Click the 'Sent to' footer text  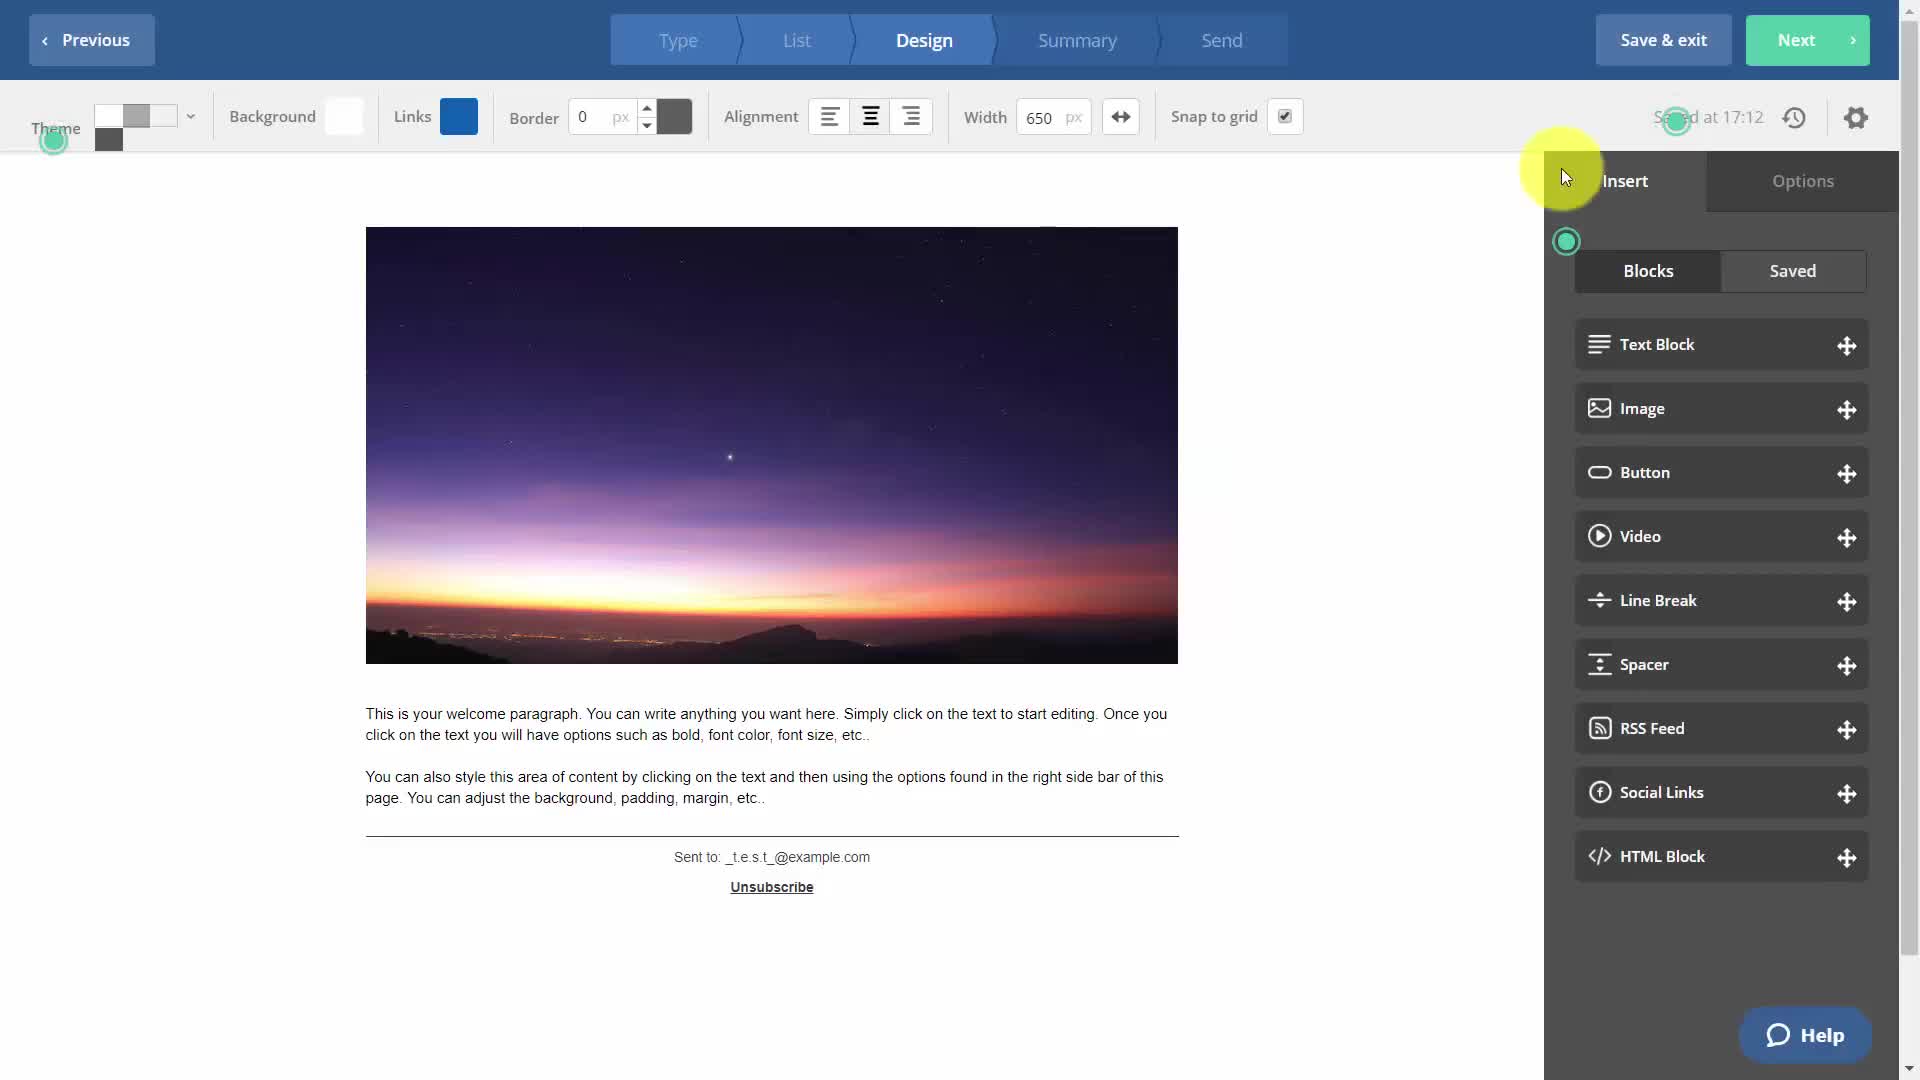pyautogui.click(x=771, y=858)
